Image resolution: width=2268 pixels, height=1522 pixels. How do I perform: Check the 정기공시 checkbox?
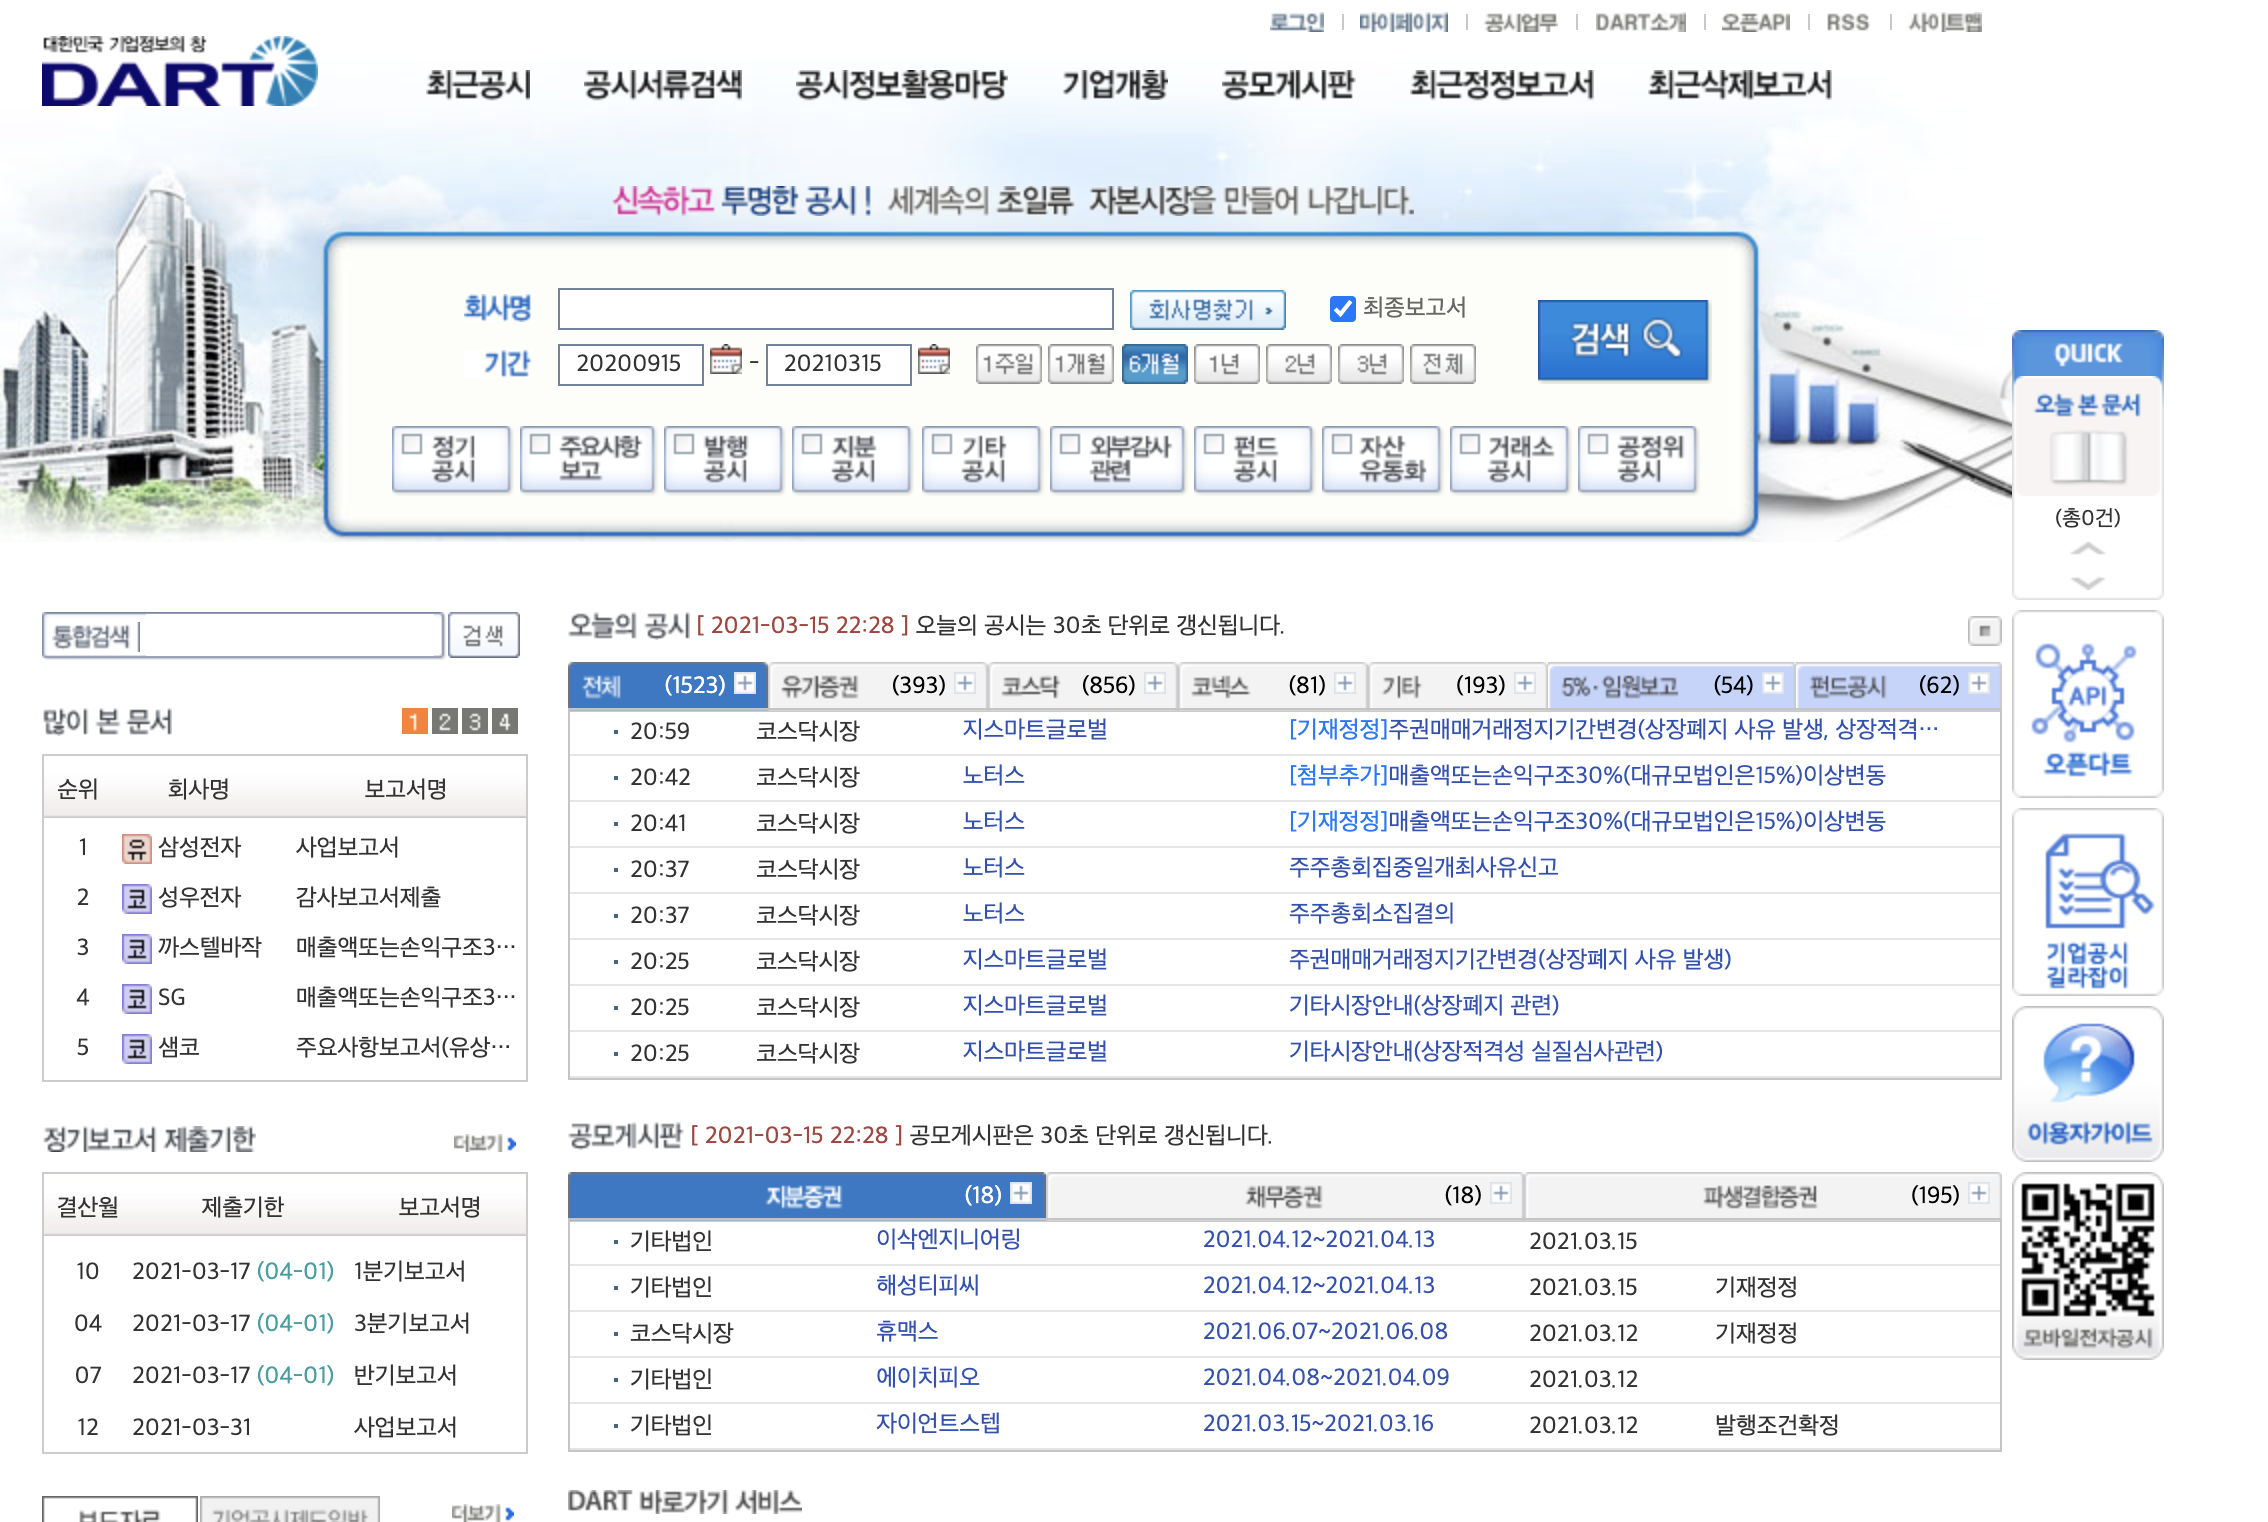(x=412, y=445)
